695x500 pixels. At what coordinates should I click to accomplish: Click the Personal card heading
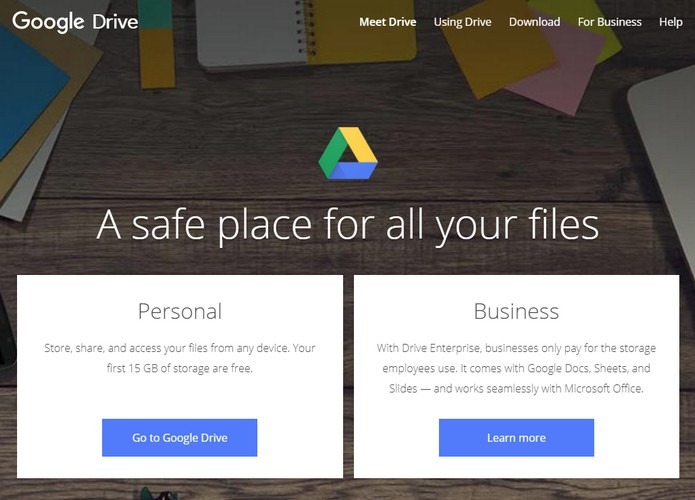point(180,311)
